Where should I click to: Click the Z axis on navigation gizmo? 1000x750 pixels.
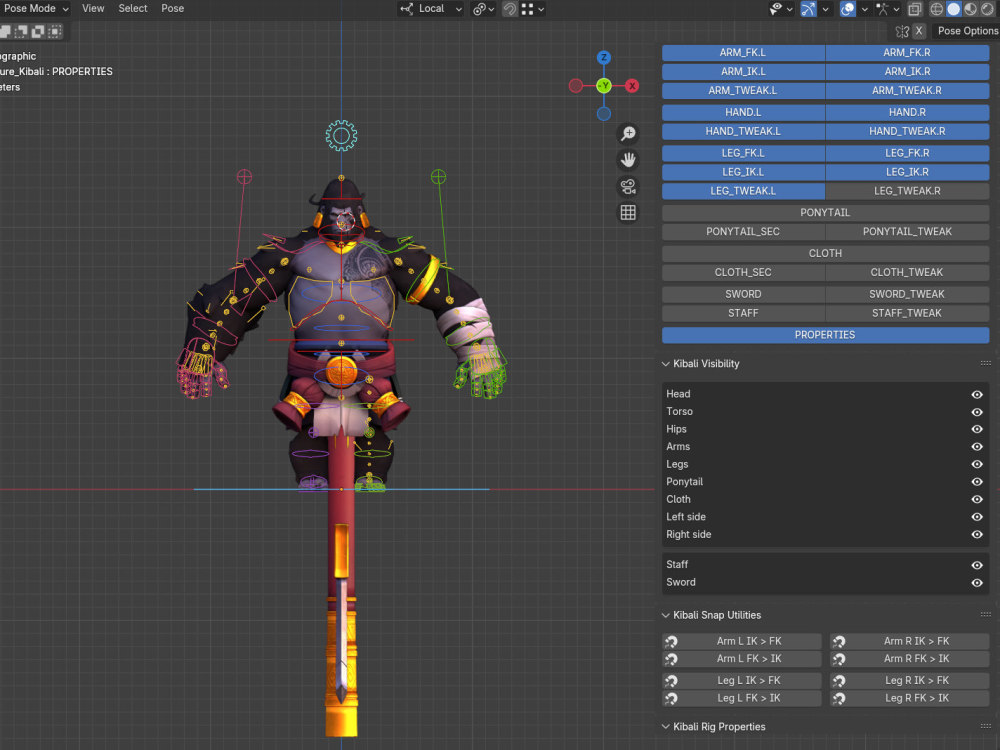(x=603, y=57)
